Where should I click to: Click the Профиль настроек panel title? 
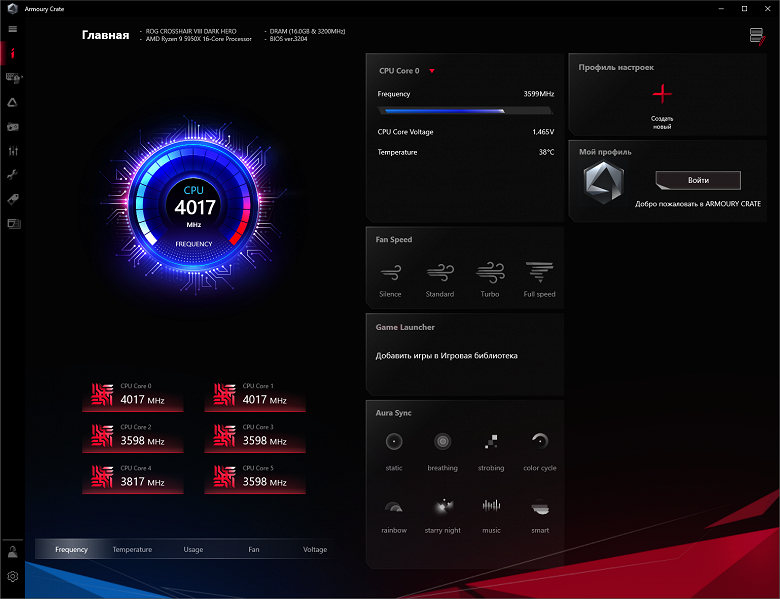tap(616, 67)
